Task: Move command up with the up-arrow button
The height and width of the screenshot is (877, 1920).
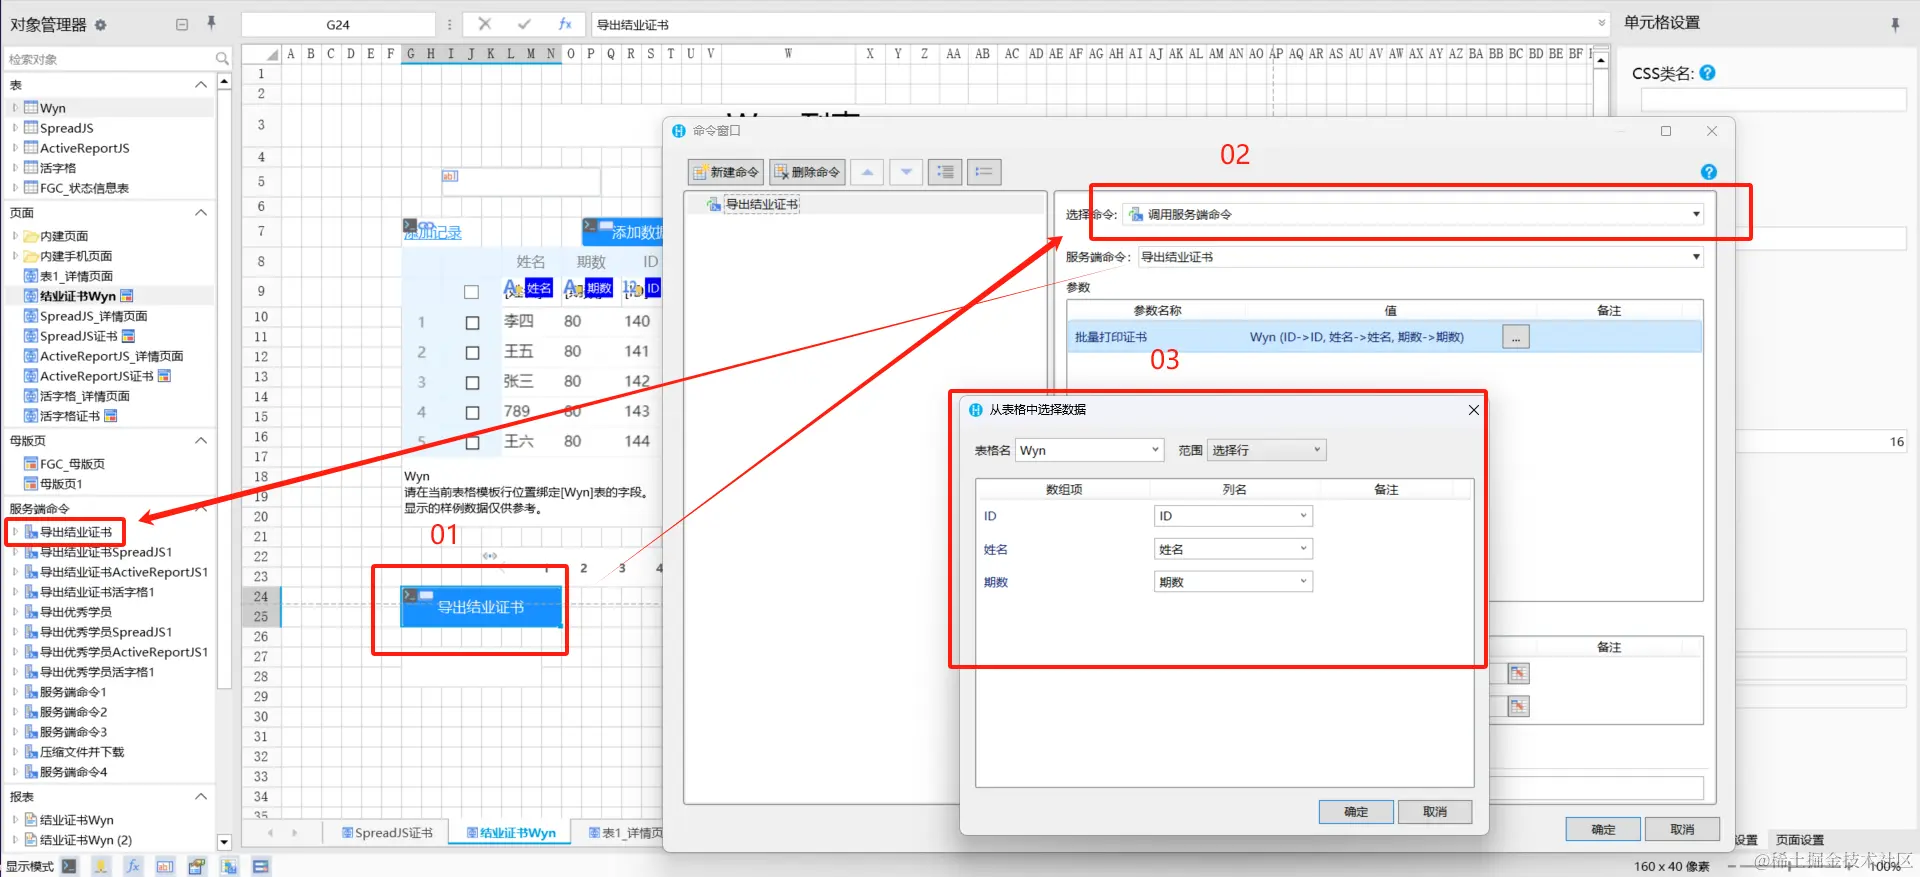Action: (867, 172)
